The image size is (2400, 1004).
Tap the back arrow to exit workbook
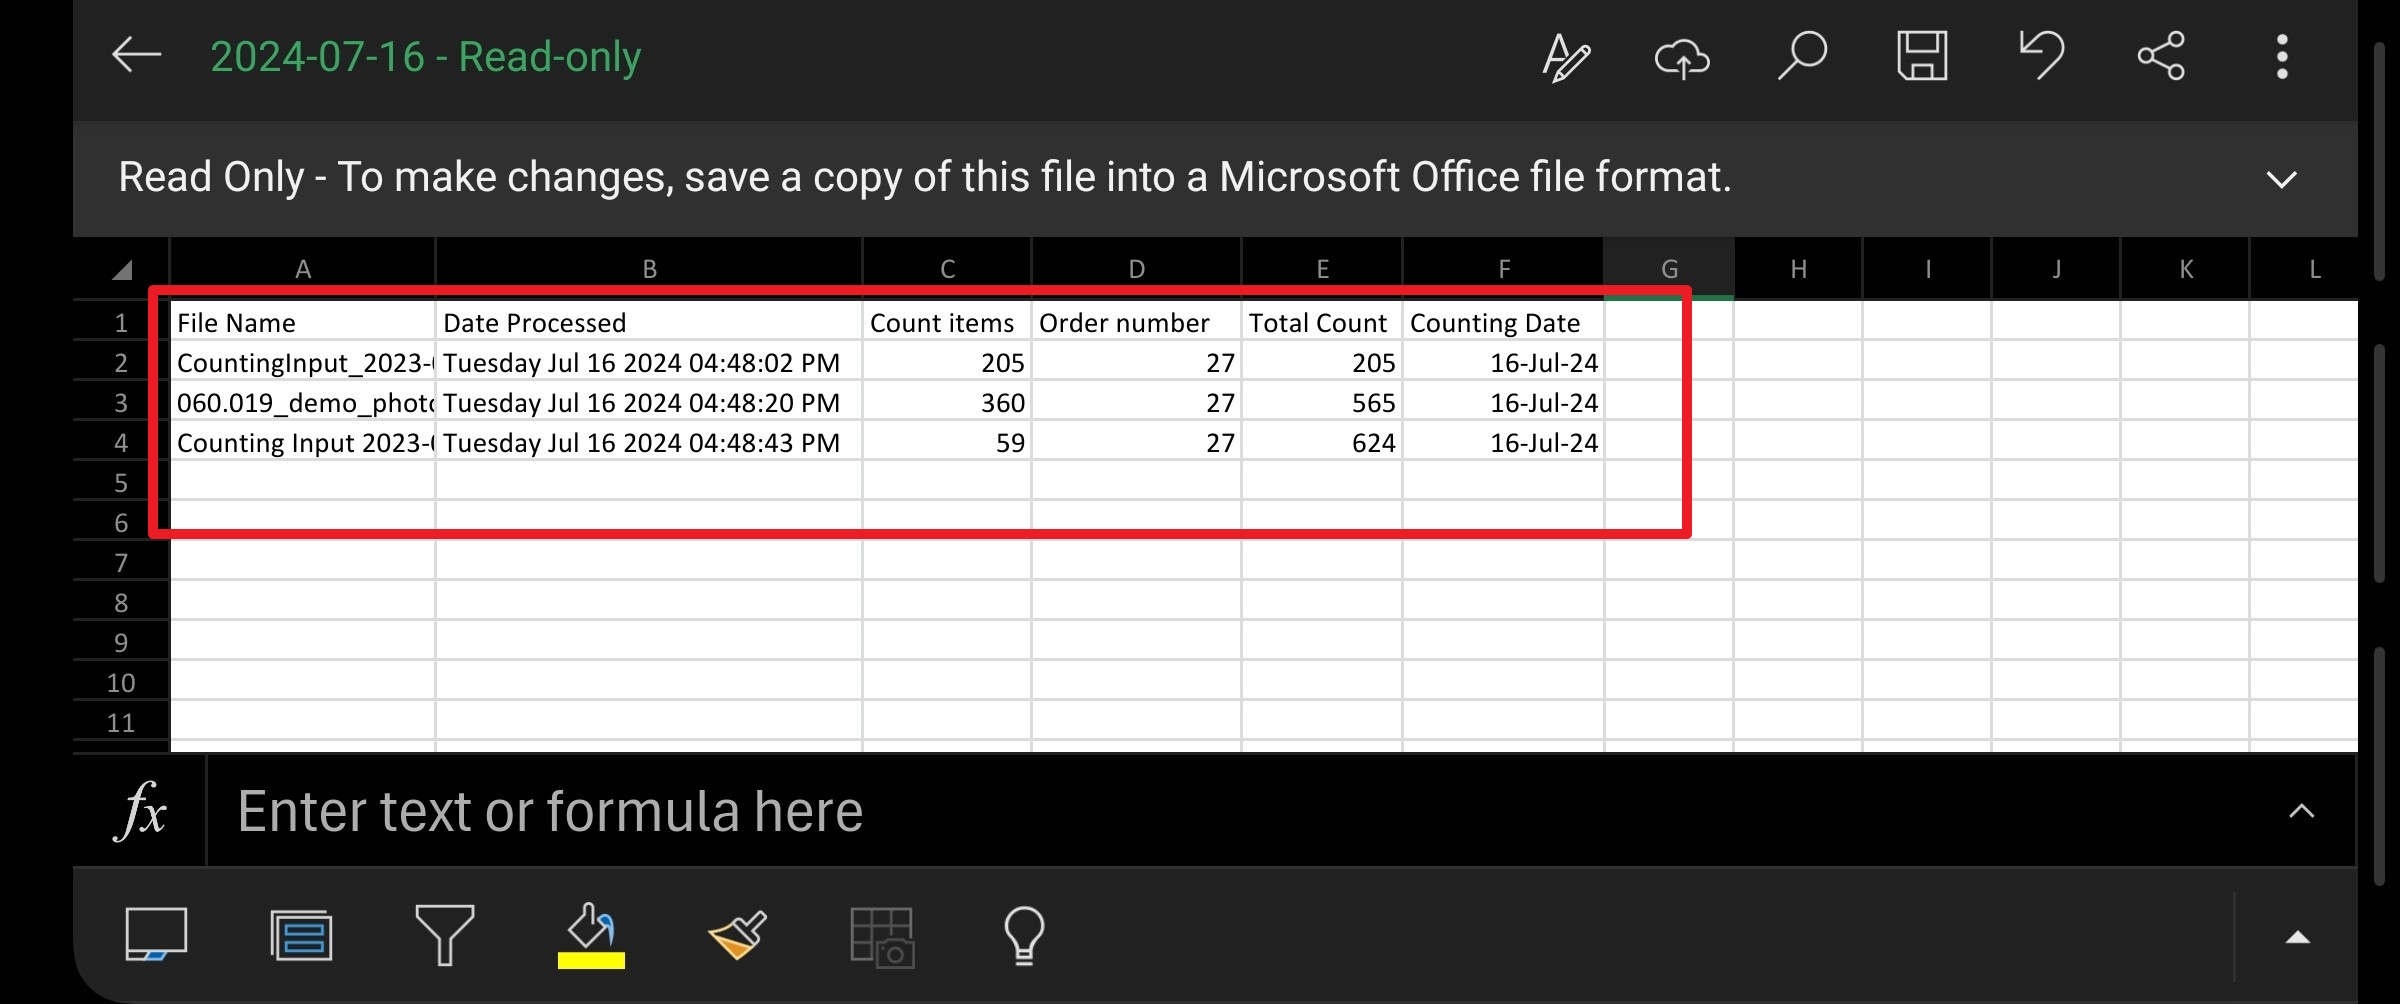(x=136, y=56)
